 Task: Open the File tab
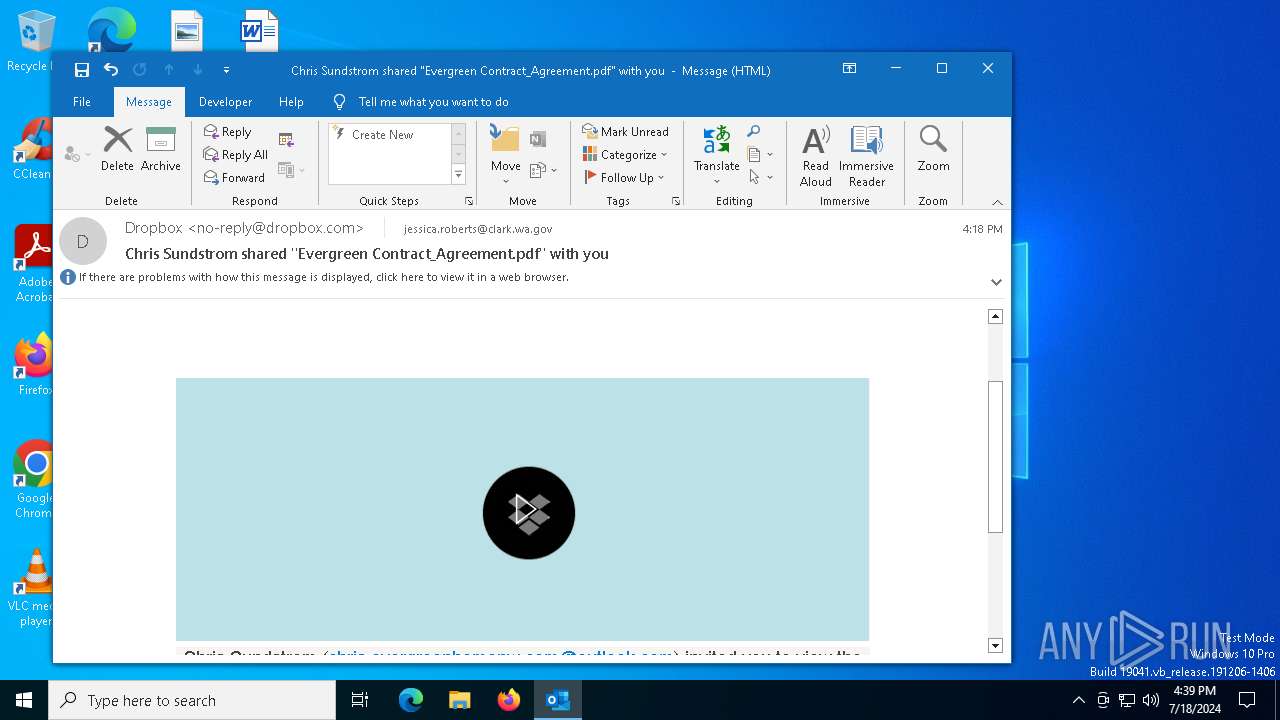point(82,102)
